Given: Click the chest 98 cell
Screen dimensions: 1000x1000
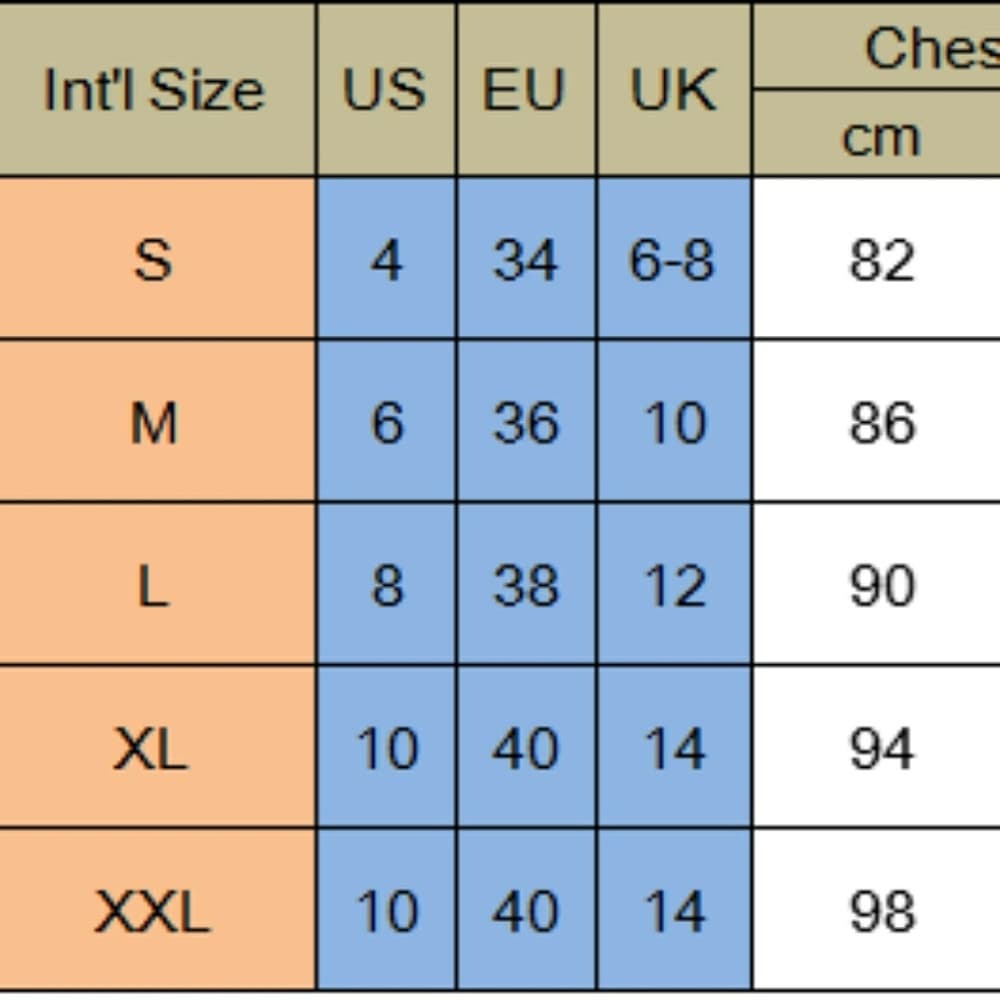Looking at the screenshot, I should tap(876, 909).
